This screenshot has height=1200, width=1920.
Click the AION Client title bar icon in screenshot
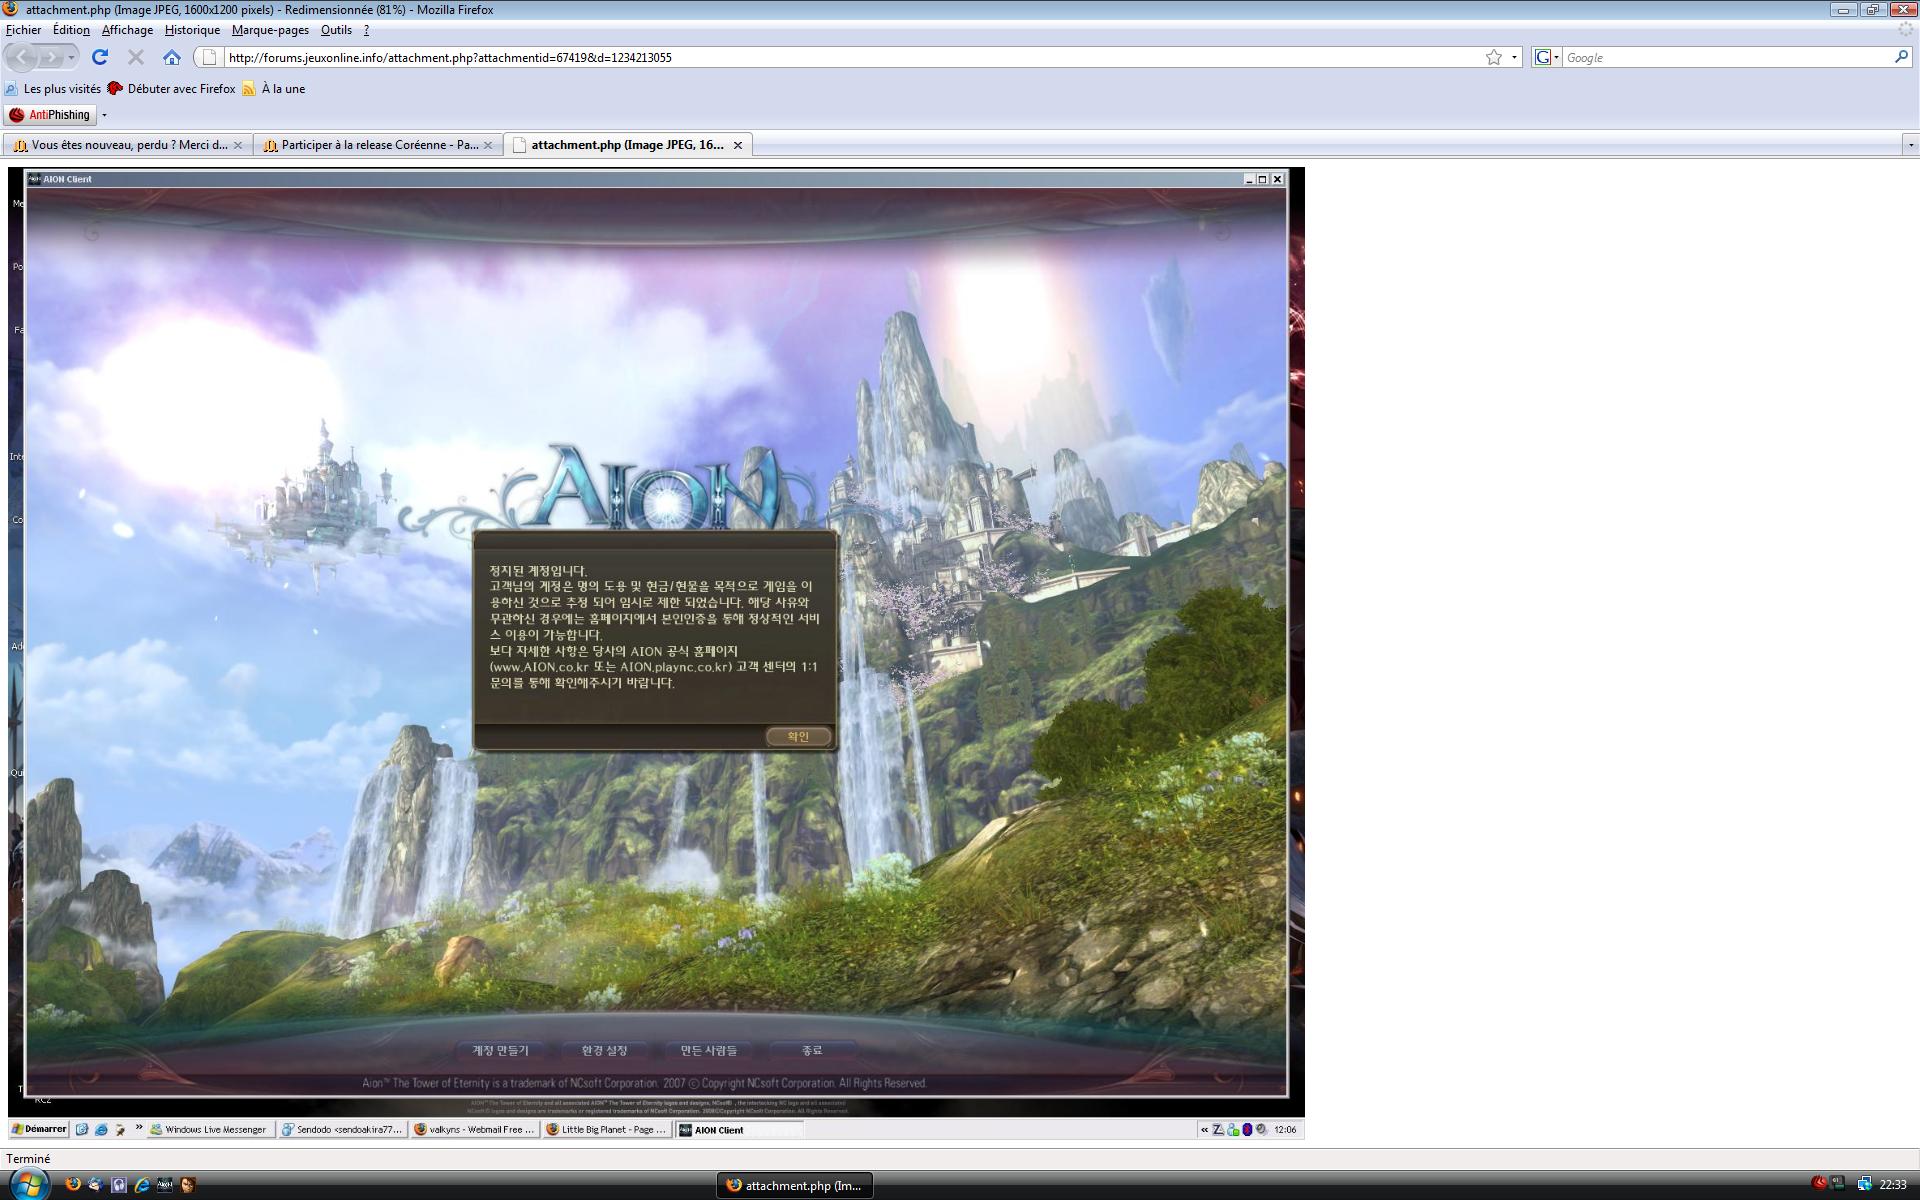coord(35,179)
